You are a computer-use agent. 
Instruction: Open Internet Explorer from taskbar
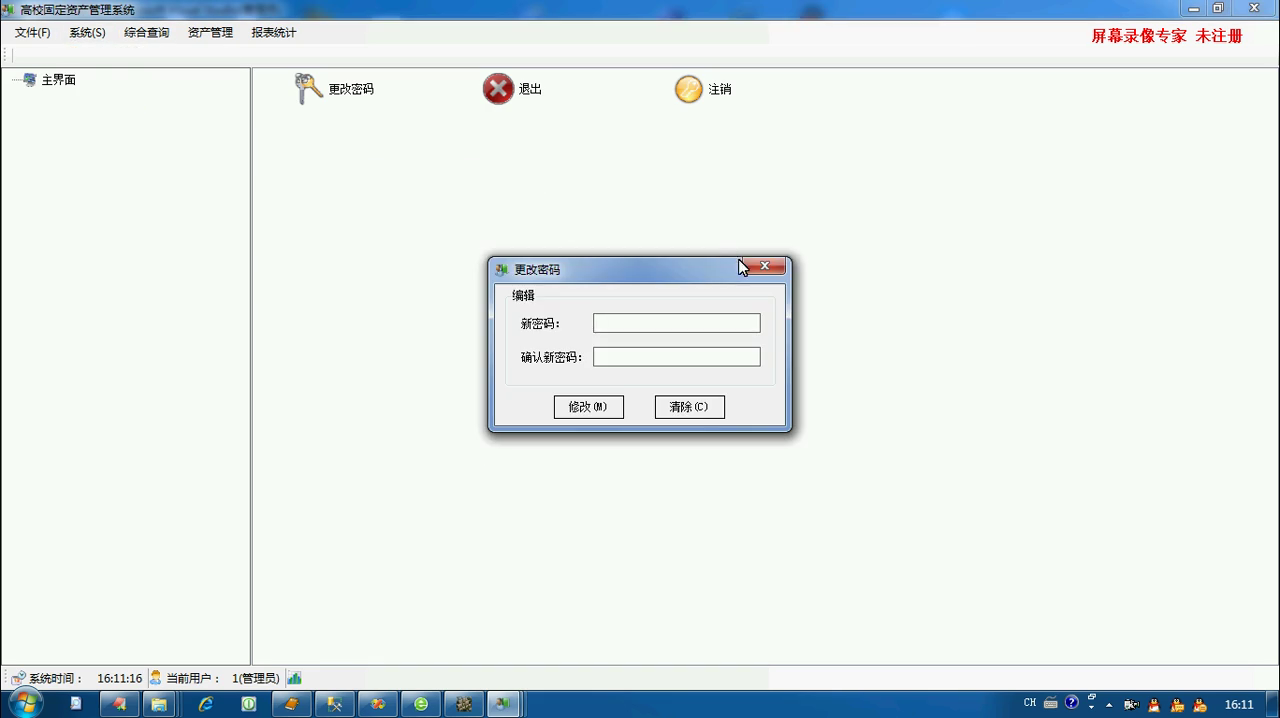[x=205, y=704]
